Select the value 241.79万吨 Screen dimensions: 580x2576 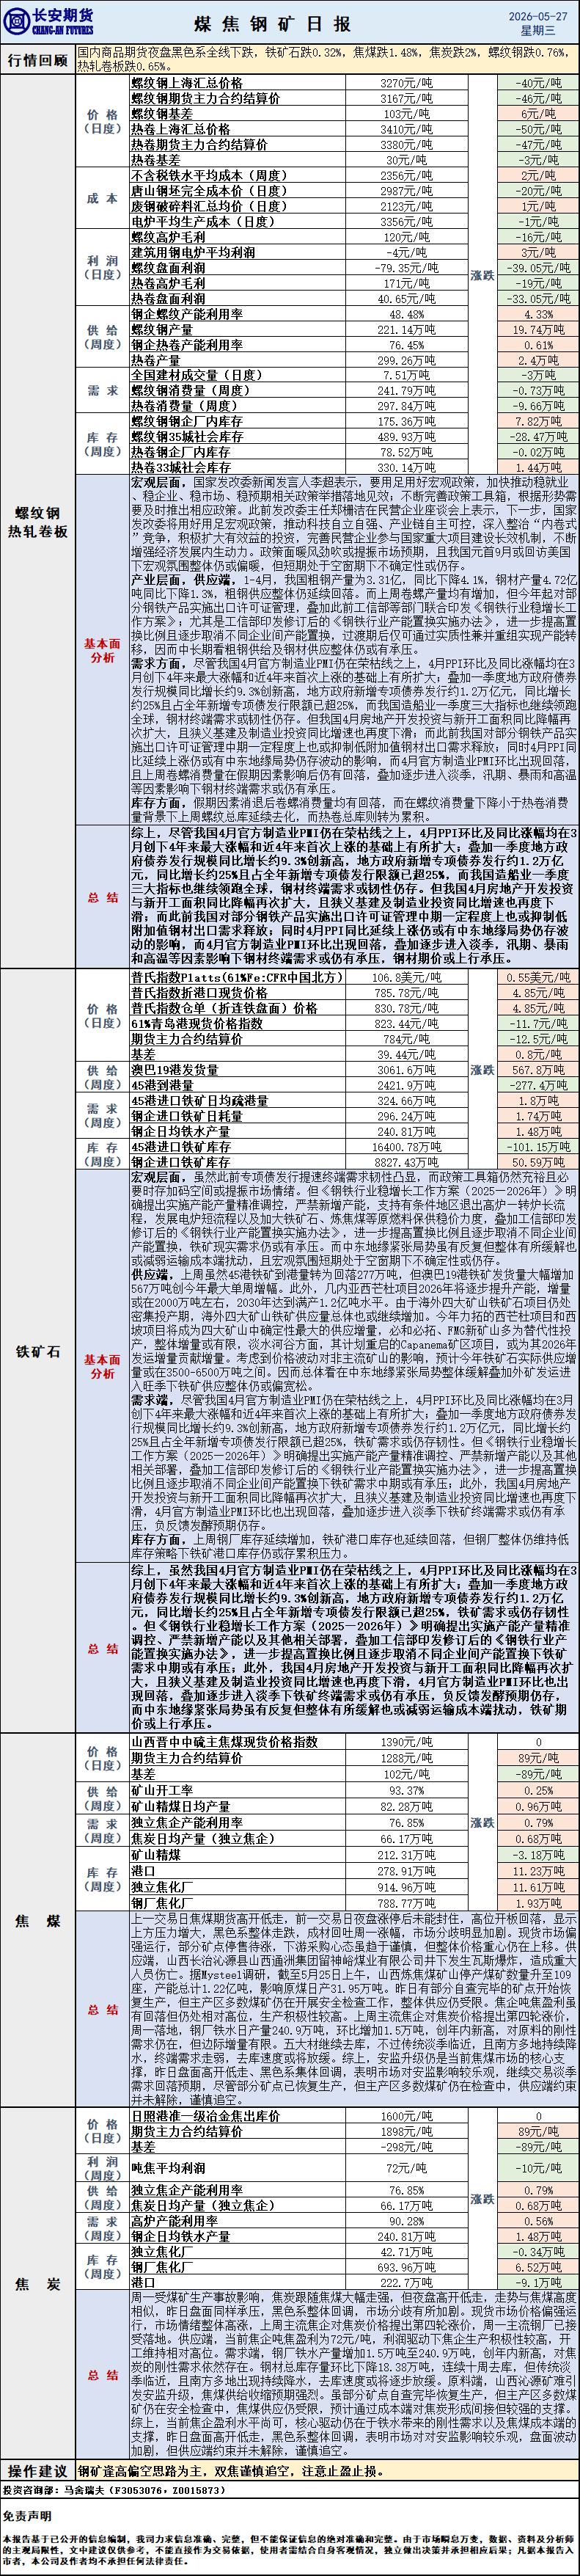[407, 391]
